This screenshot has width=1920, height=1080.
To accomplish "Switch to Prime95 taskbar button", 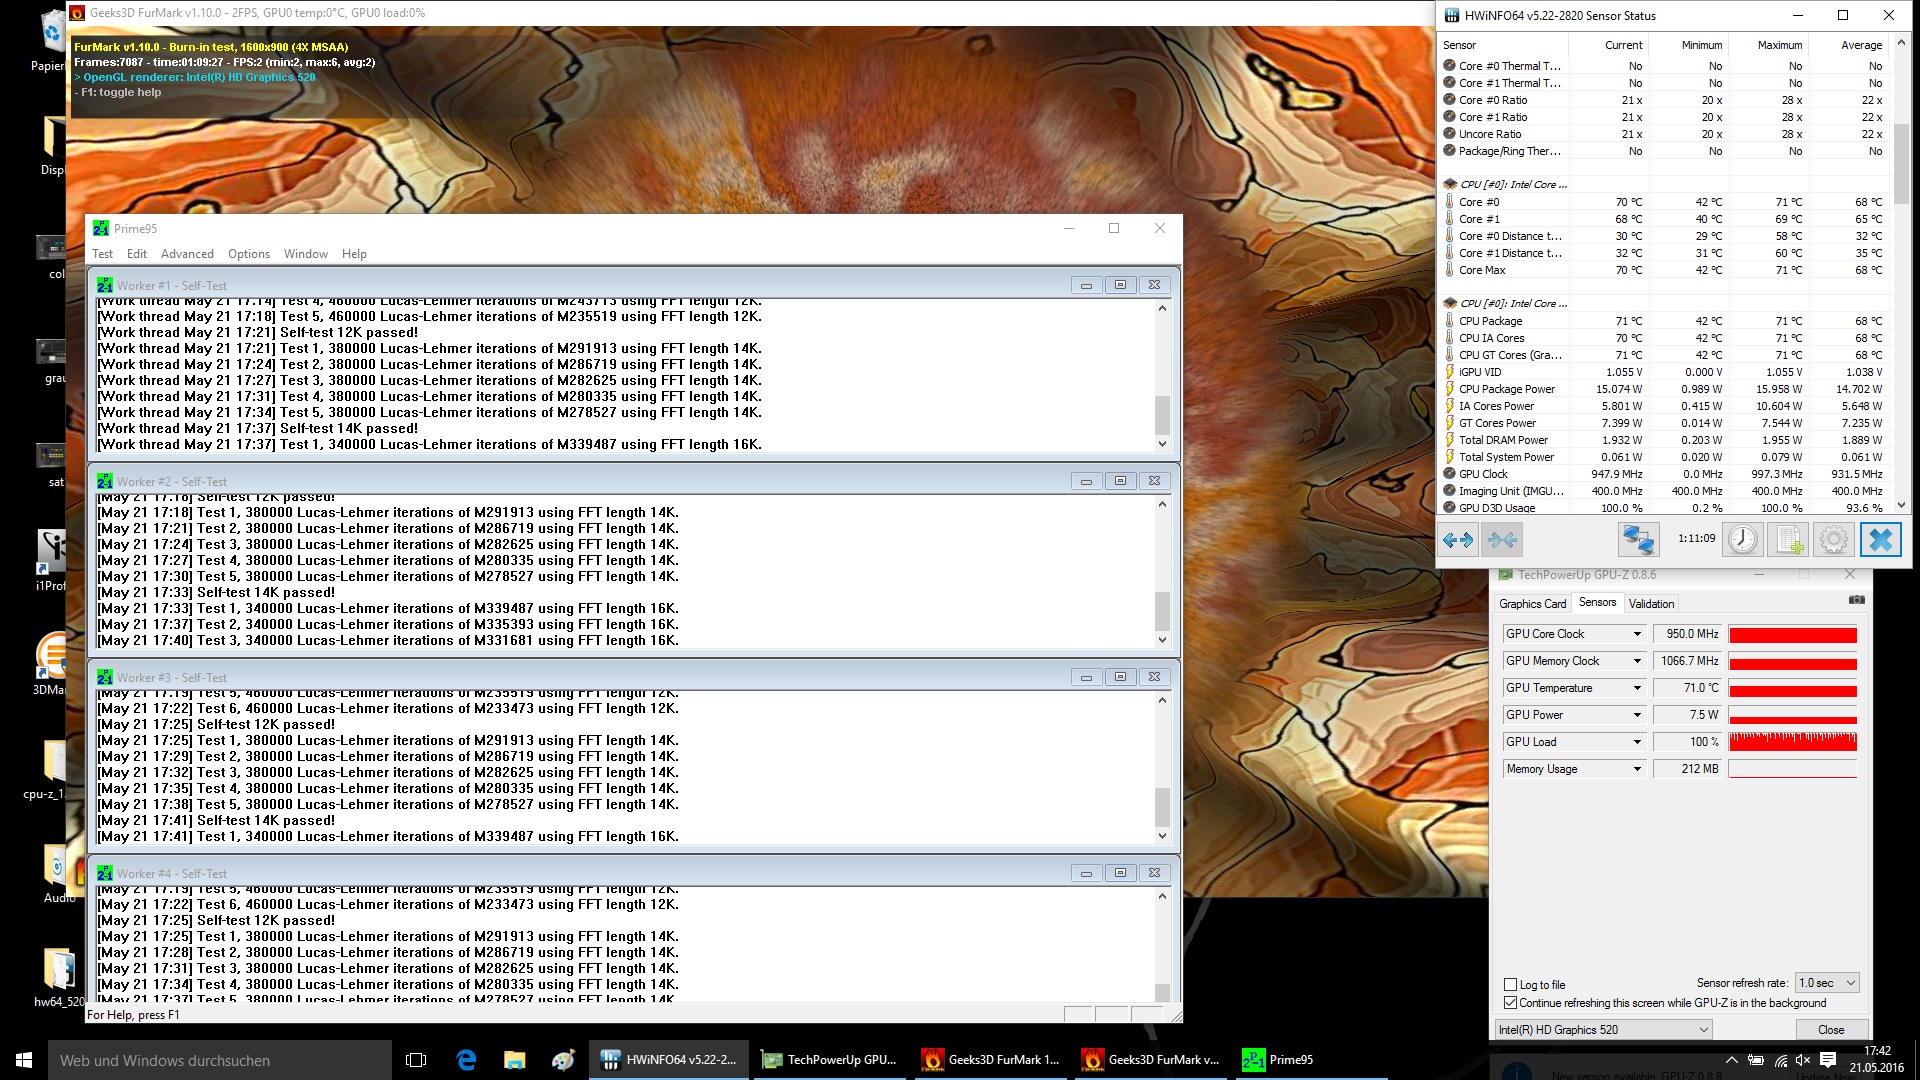I will tap(1309, 1060).
